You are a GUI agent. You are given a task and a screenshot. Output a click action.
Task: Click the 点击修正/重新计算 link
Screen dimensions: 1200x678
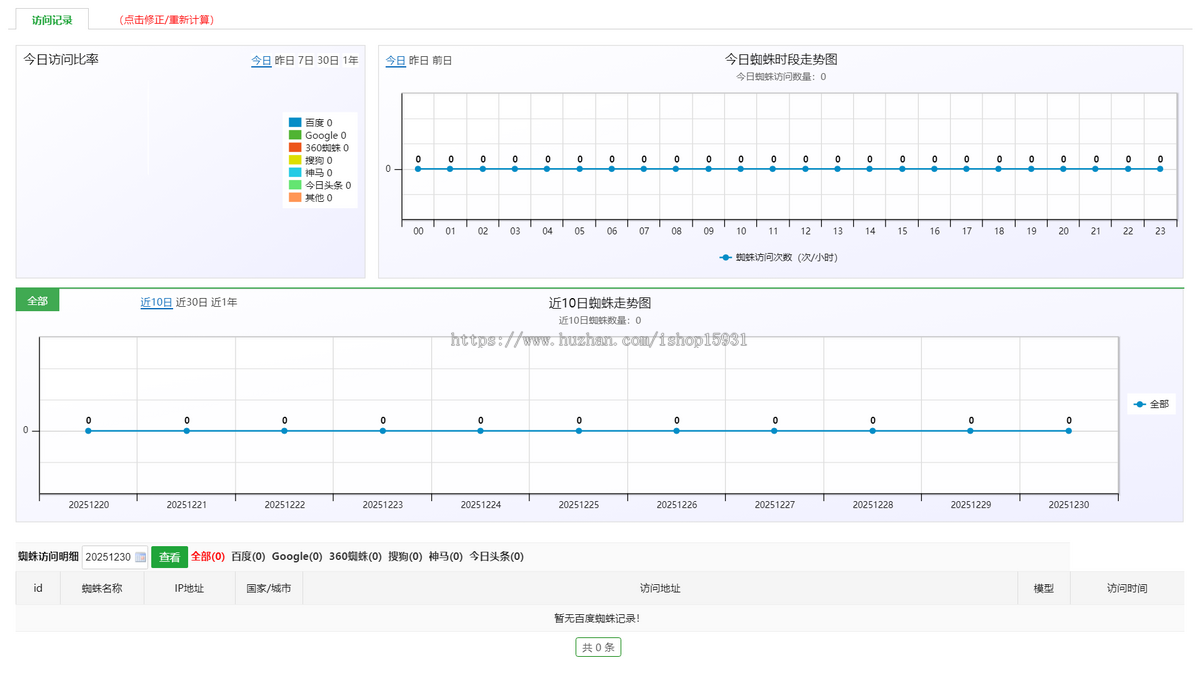click(166, 20)
